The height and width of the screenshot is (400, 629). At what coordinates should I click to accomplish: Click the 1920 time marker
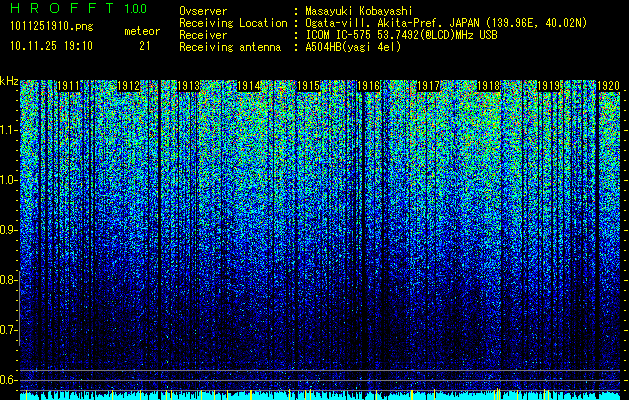tap(609, 86)
